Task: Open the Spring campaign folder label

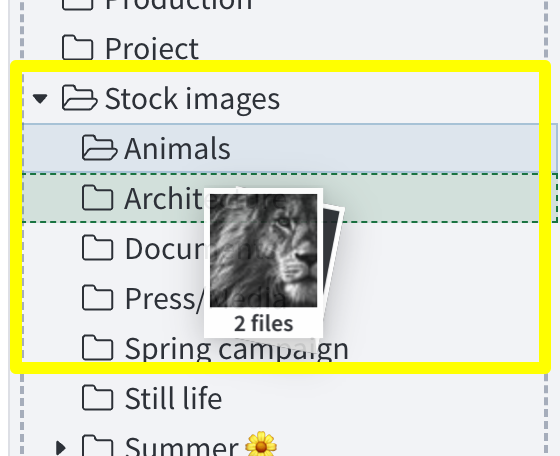Action: point(236,349)
